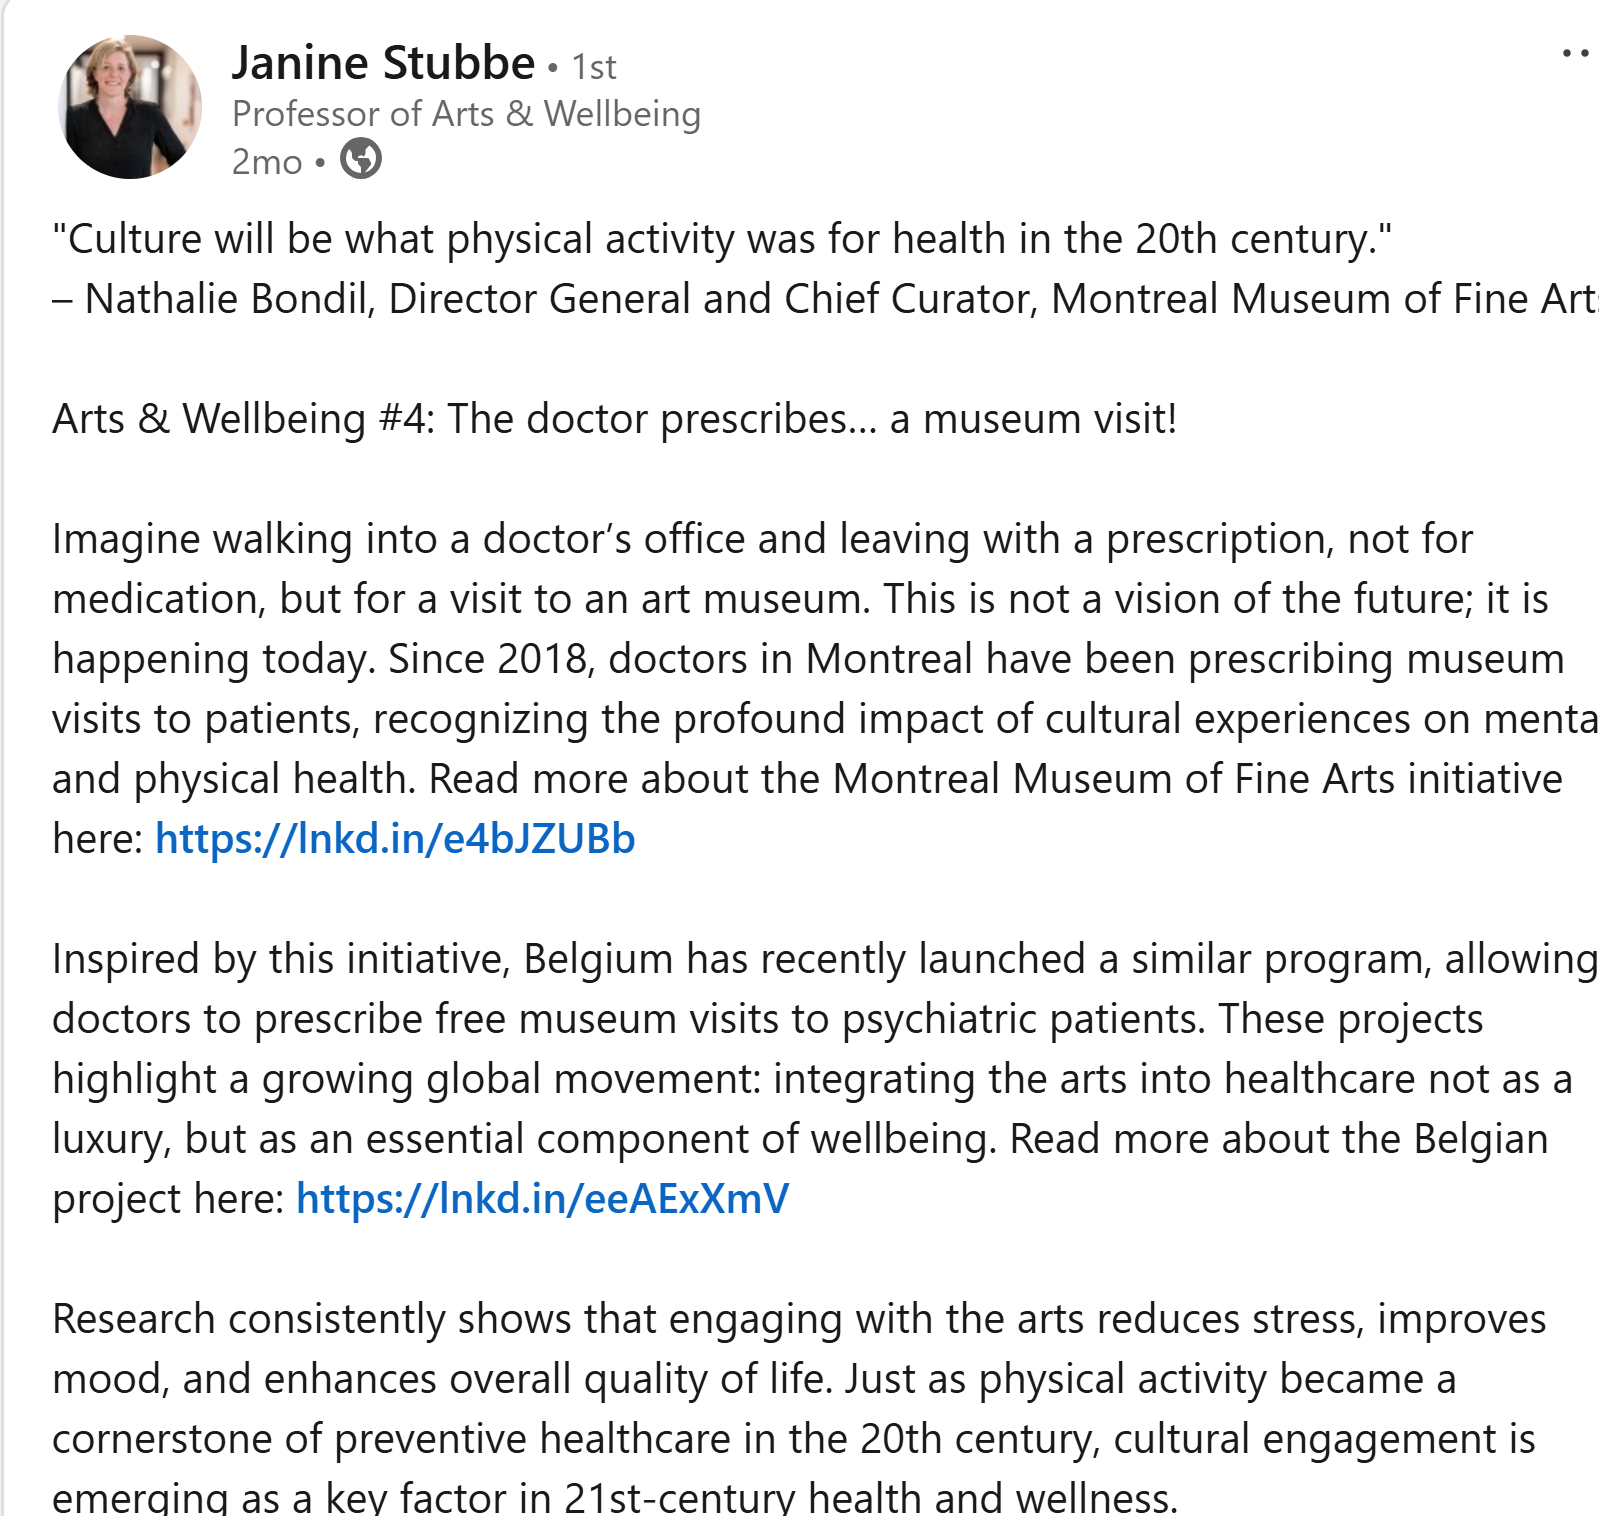Open Janine Stubbe's profile photo
The height and width of the screenshot is (1516, 1599).
click(130, 107)
